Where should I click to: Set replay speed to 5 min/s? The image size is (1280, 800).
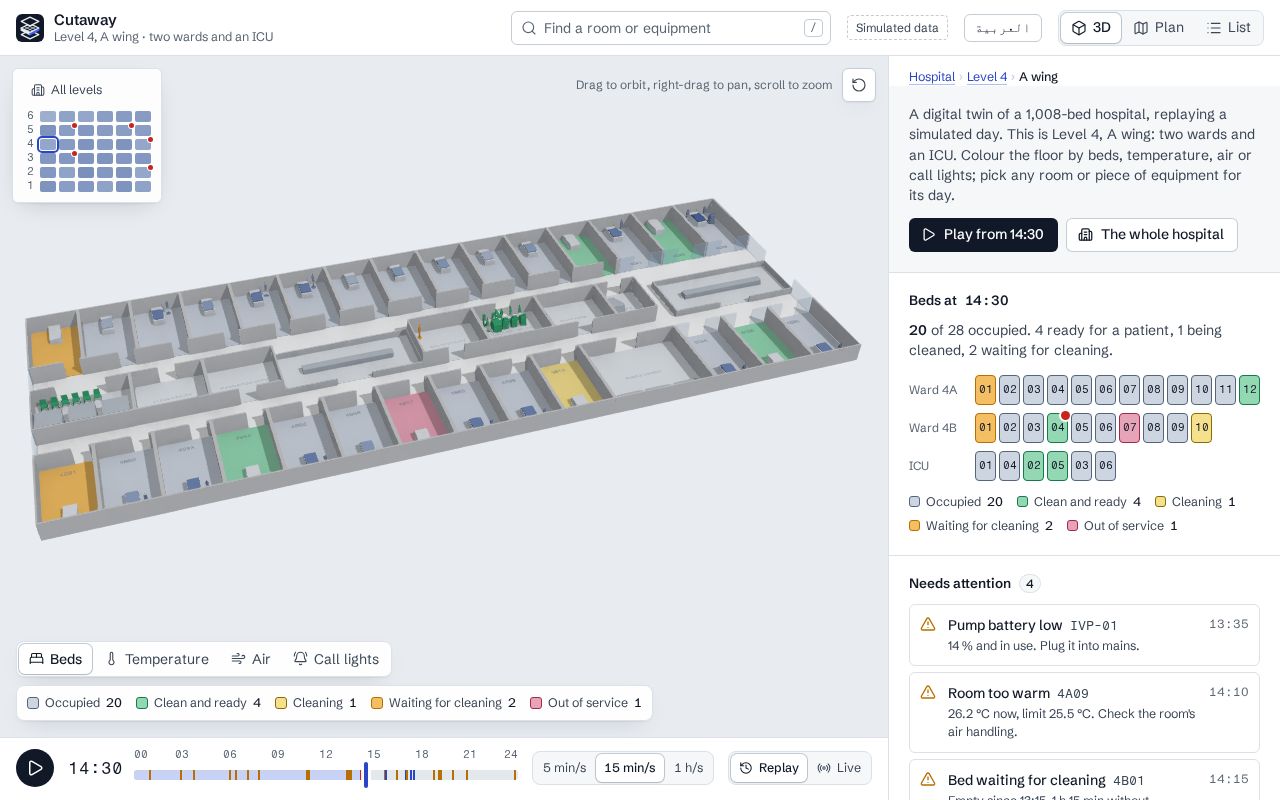pyautogui.click(x=564, y=768)
